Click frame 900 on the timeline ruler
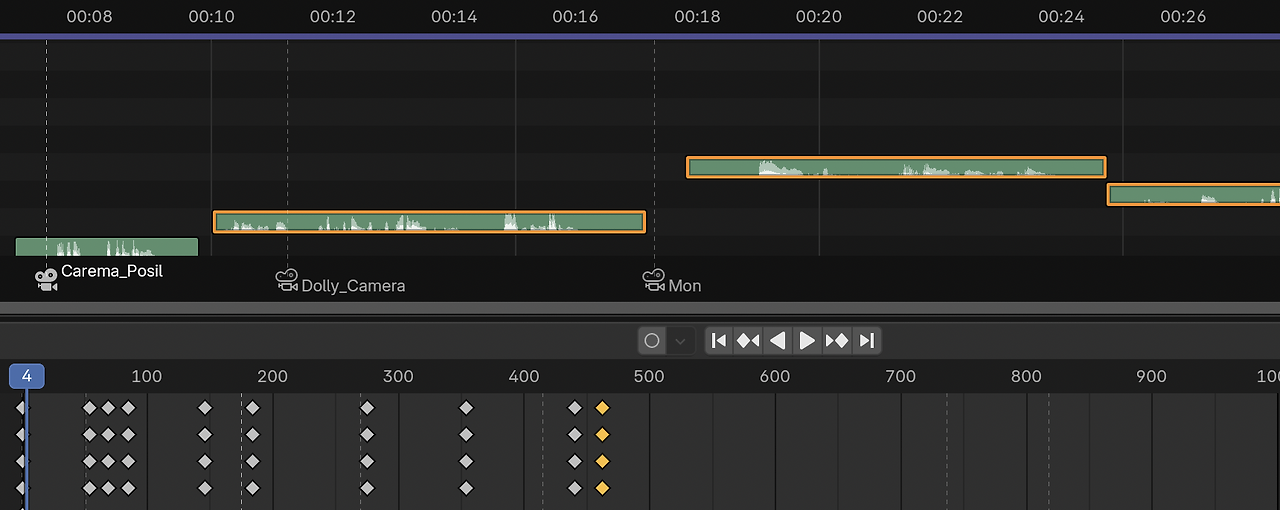 click(x=1152, y=376)
